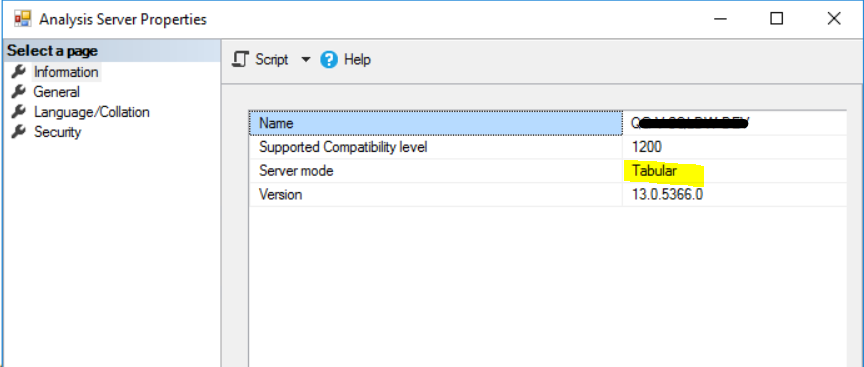Close the Analysis Server Properties window
Image resolution: width=864 pixels, height=367 pixels.
click(834, 19)
